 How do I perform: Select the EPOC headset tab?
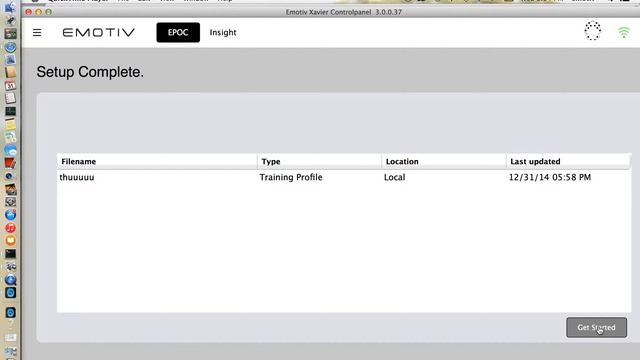(x=178, y=32)
